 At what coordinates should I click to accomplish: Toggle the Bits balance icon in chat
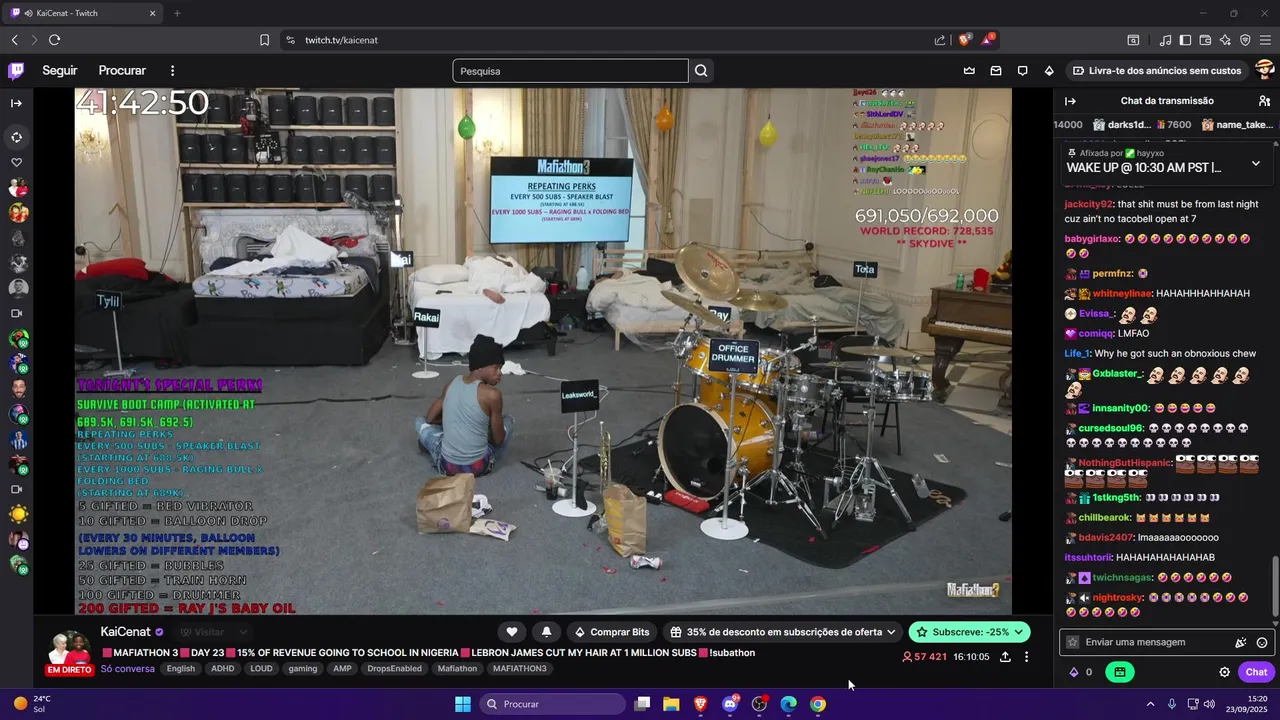pos(1080,672)
